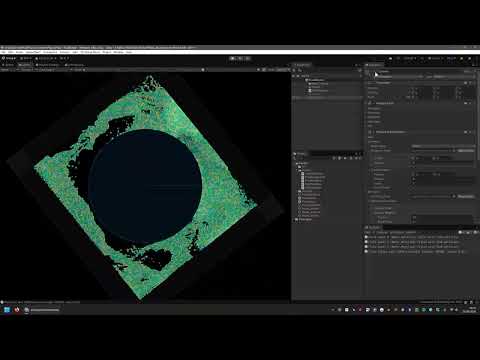Open the Windows Start menu
Viewport: 480px width, 360px height.
[x=7, y=310]
